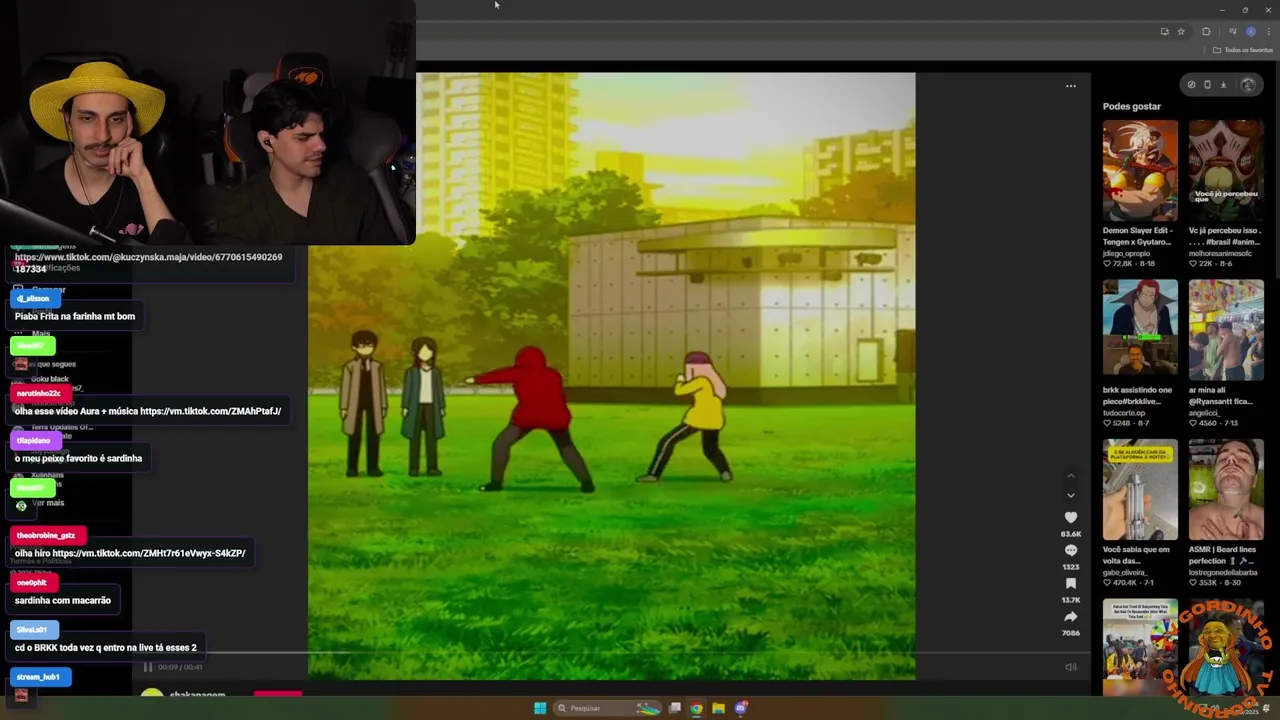Pause the video playback
This screenshot has width=1280, height=720.
148,667
